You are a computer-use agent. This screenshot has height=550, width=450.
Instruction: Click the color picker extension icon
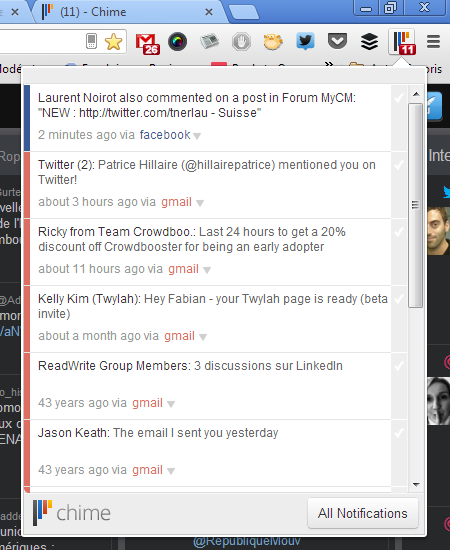tap(177, 42)
